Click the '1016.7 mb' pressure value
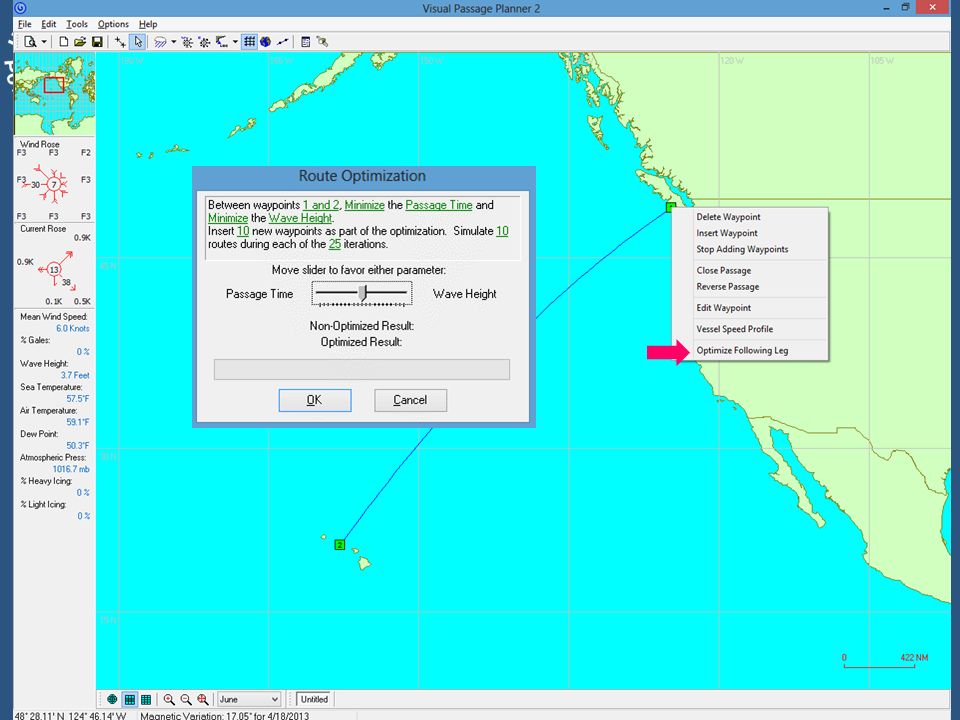This screenshot has height=720, width=960. coord(71,469)
